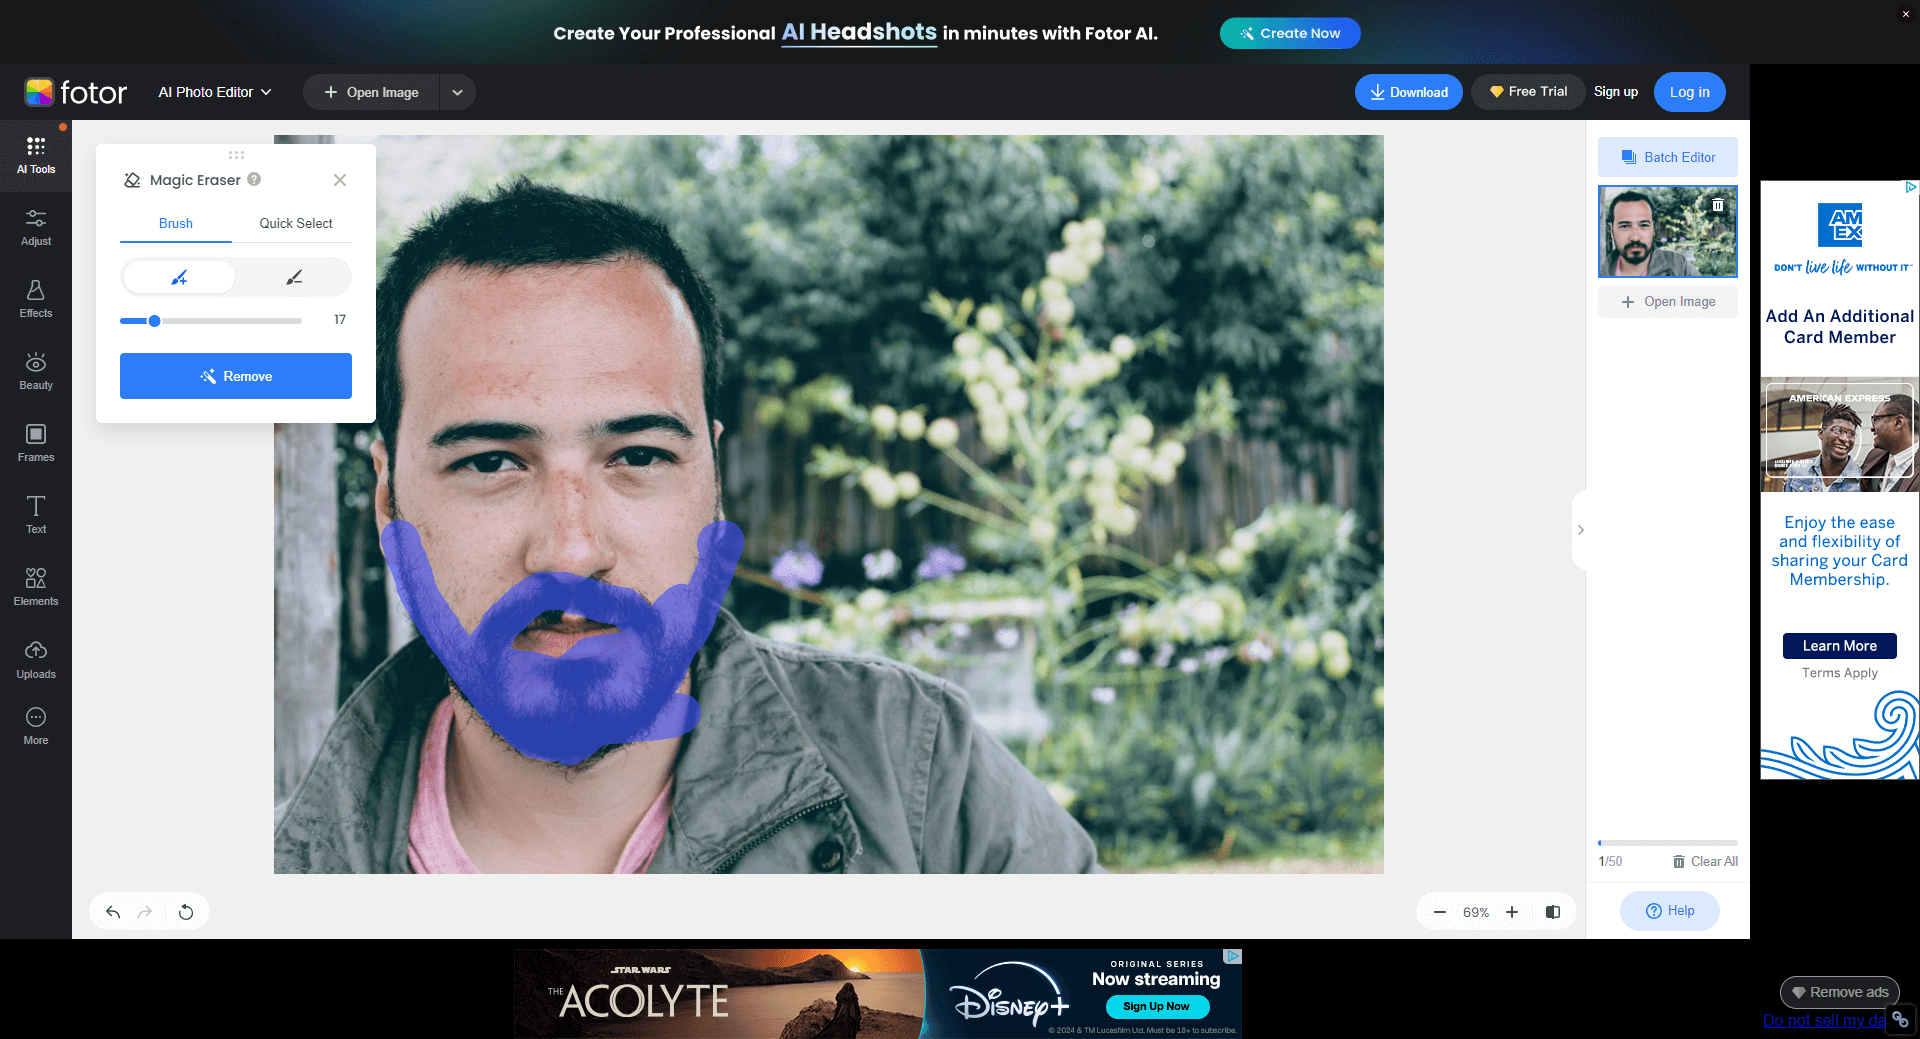Adjust the brush size slider
The height and width of the screenshot is (1039, 1920).
[154, 321]
